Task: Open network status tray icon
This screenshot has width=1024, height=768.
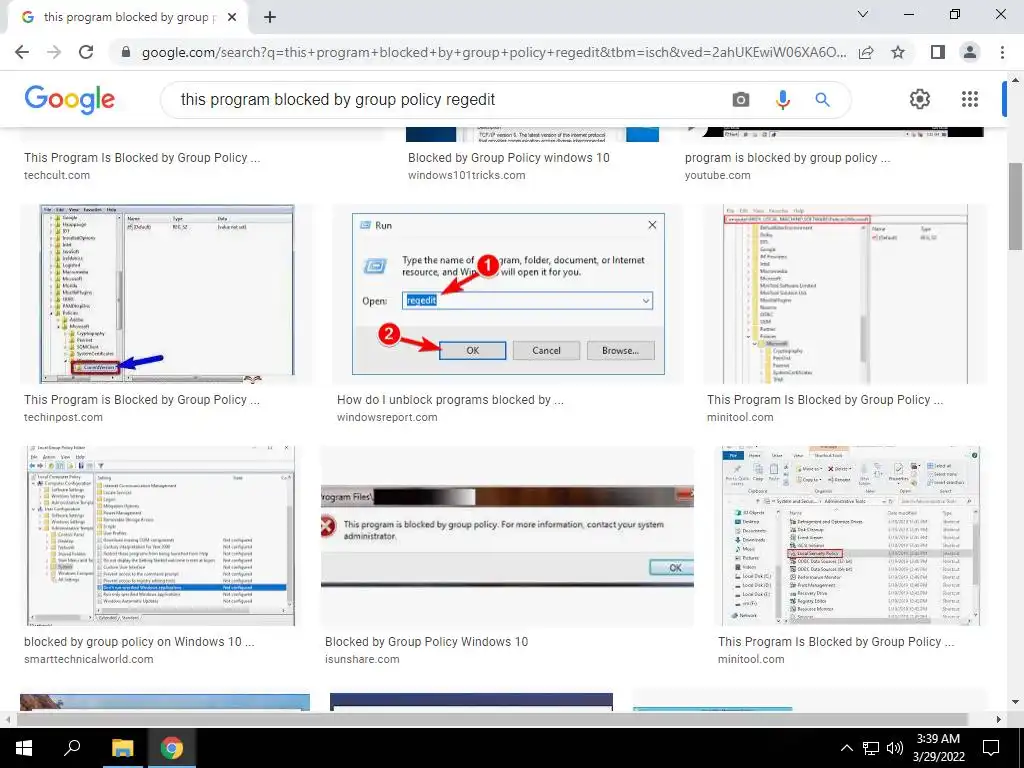Action: (871, 748)
